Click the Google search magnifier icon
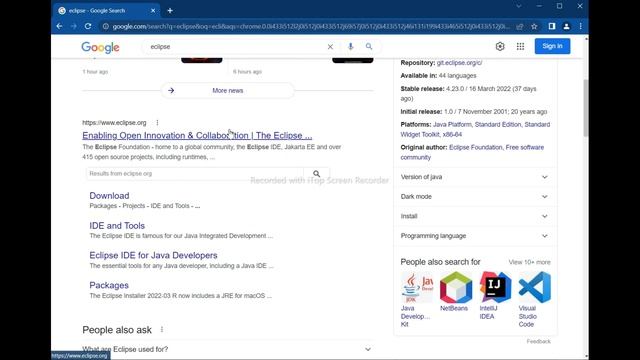This screenshot has height=360, width=640. pos(369,47)
